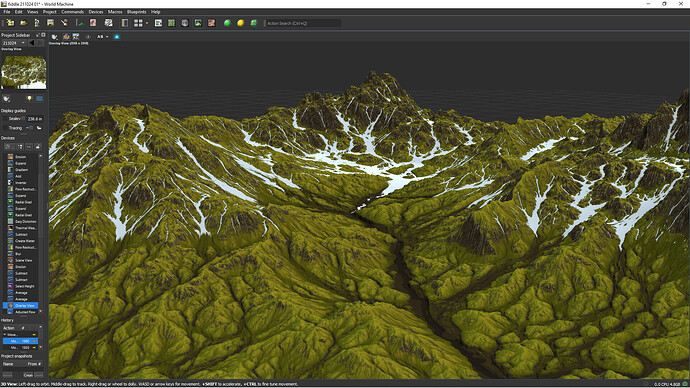Click the viewport lighting image icon

66,37
